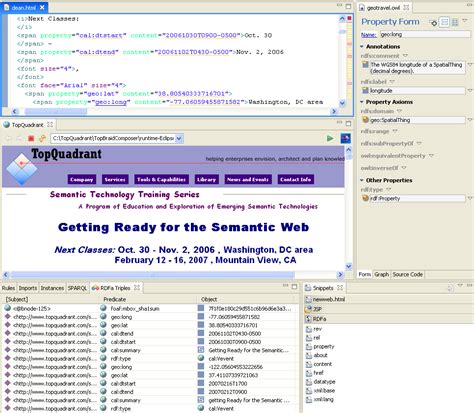Switch to the dean.html editor tab
Viewport: 474px width, 413px height.
(x=24, y=7)
